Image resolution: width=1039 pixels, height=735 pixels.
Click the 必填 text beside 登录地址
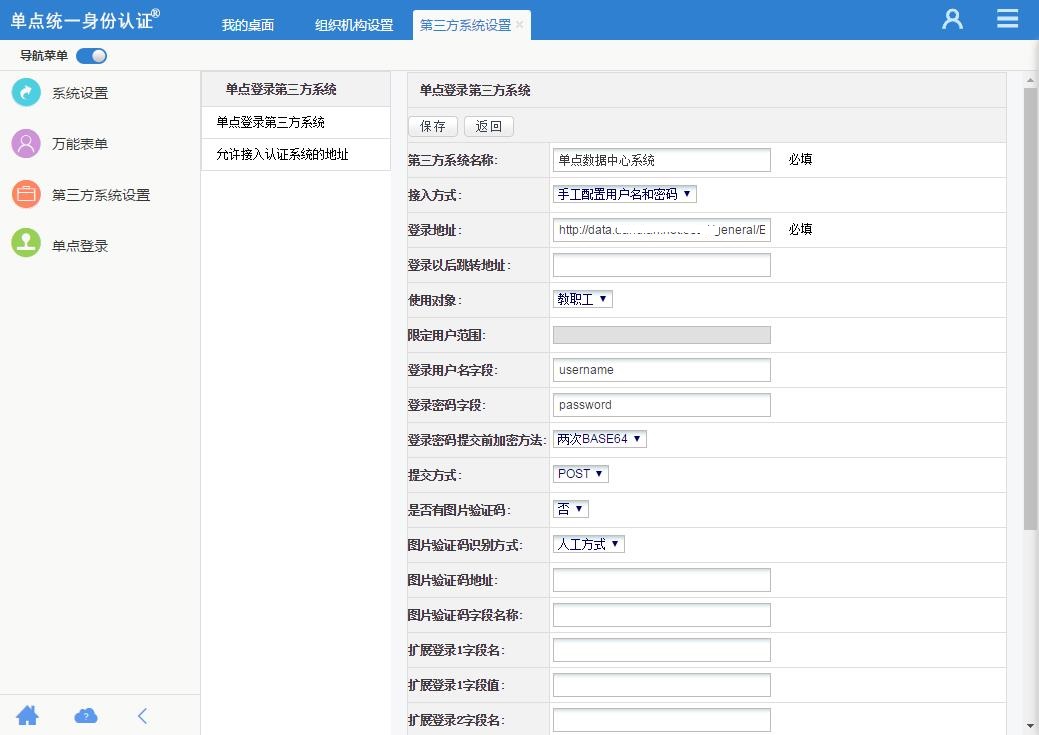(800, 229)
